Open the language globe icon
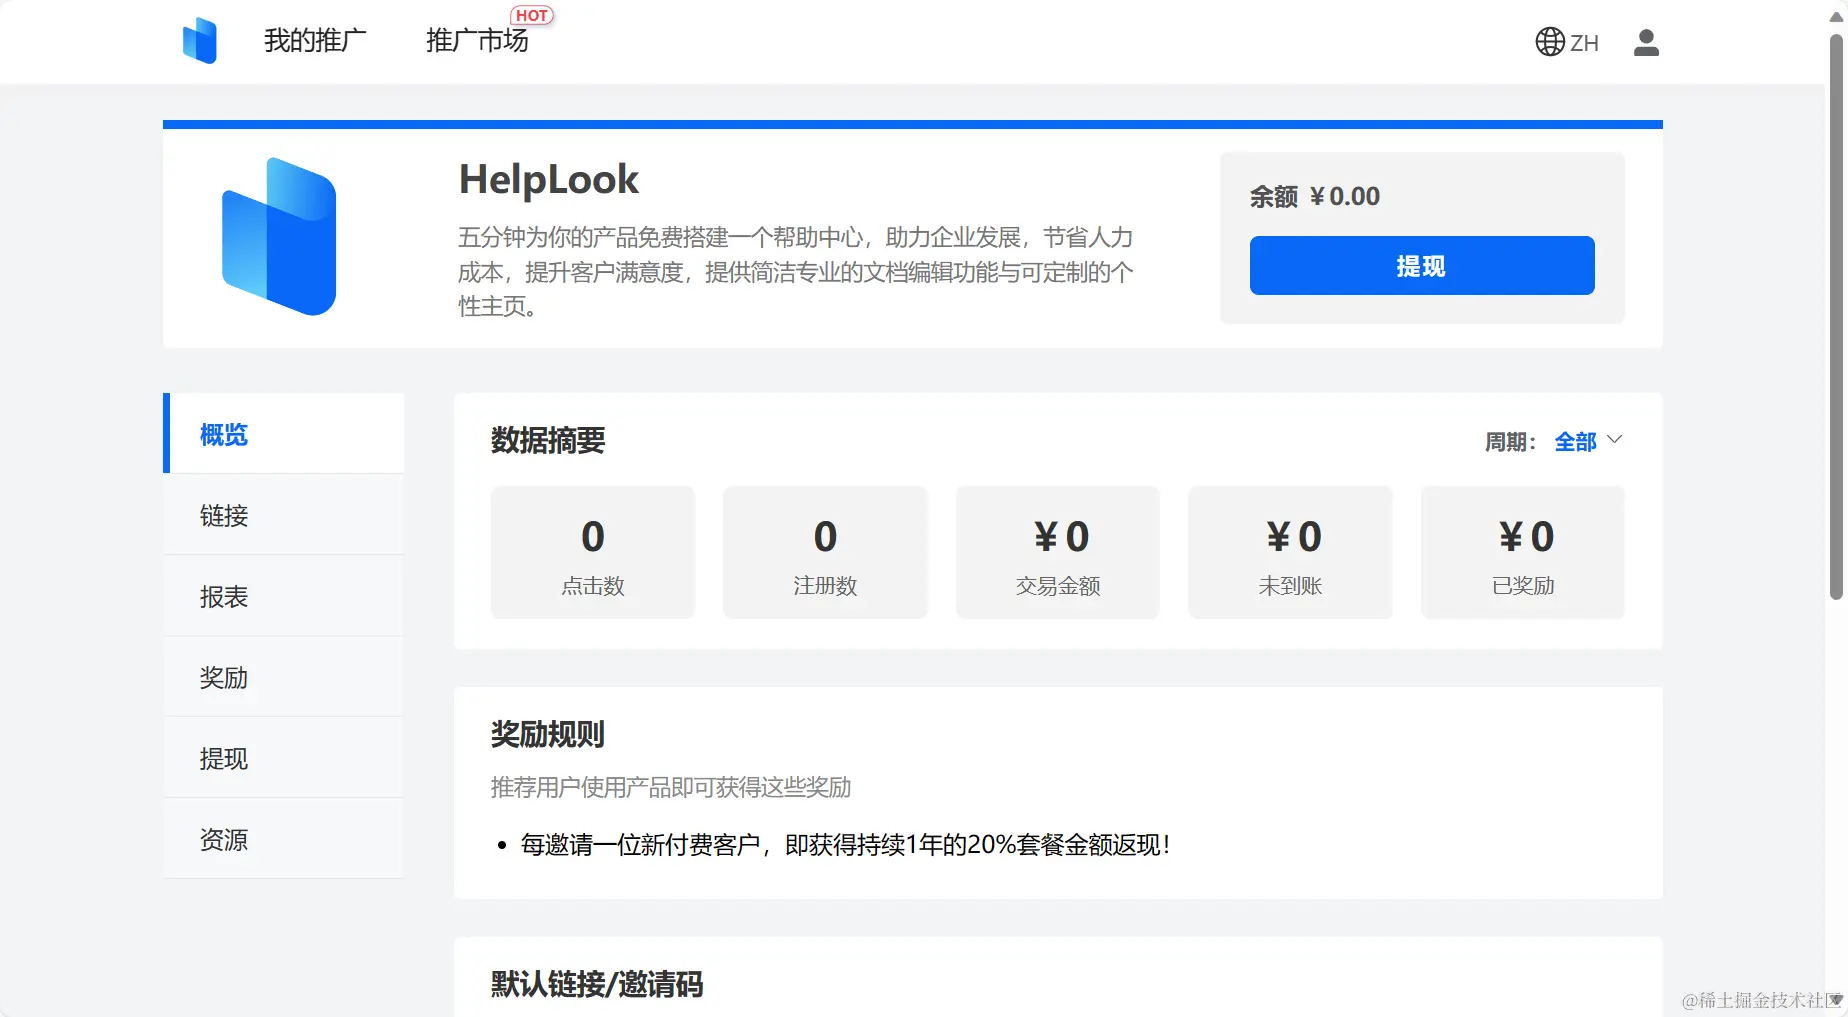 [1550, 42]
